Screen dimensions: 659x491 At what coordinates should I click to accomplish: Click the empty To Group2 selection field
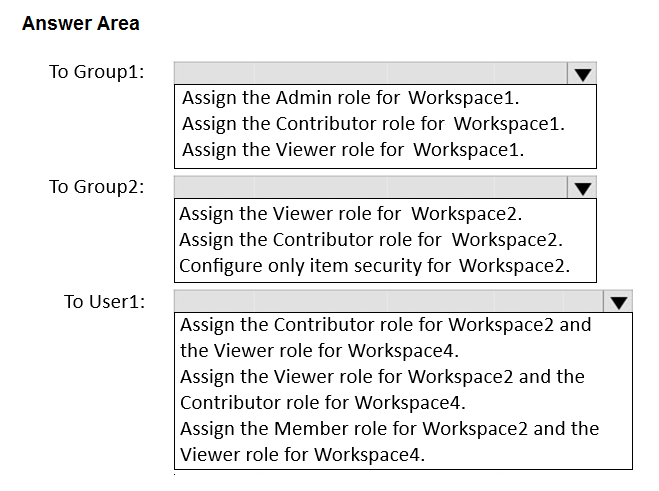coord(371,187)
